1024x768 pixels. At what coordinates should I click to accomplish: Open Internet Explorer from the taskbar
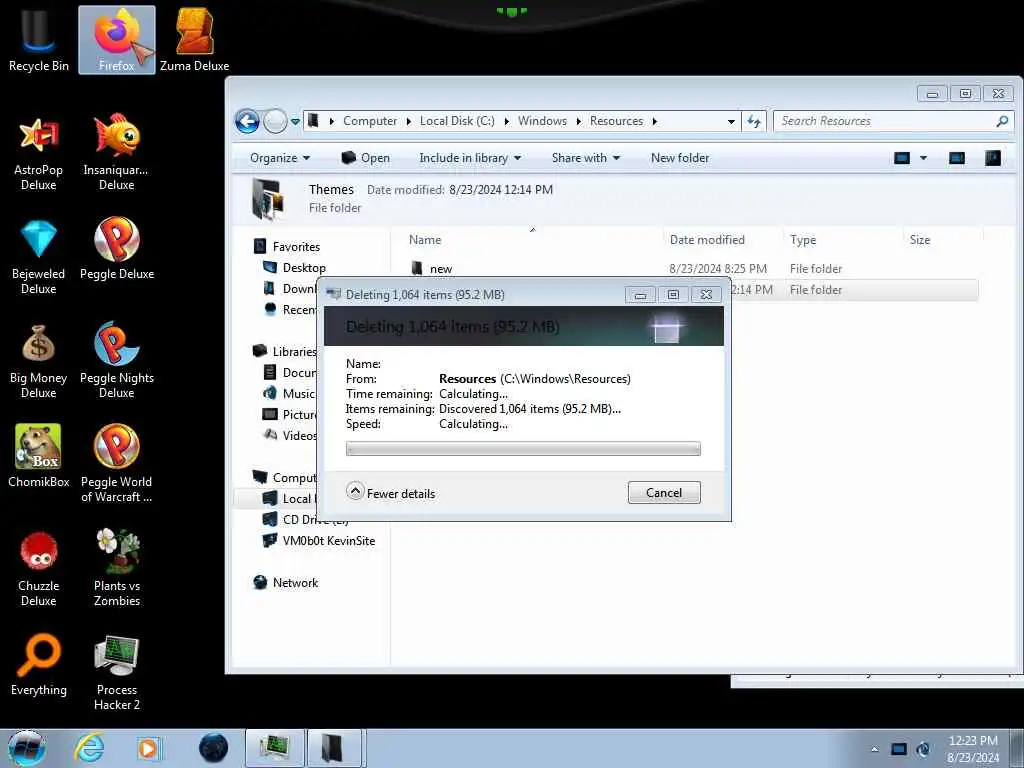(89, 748)
